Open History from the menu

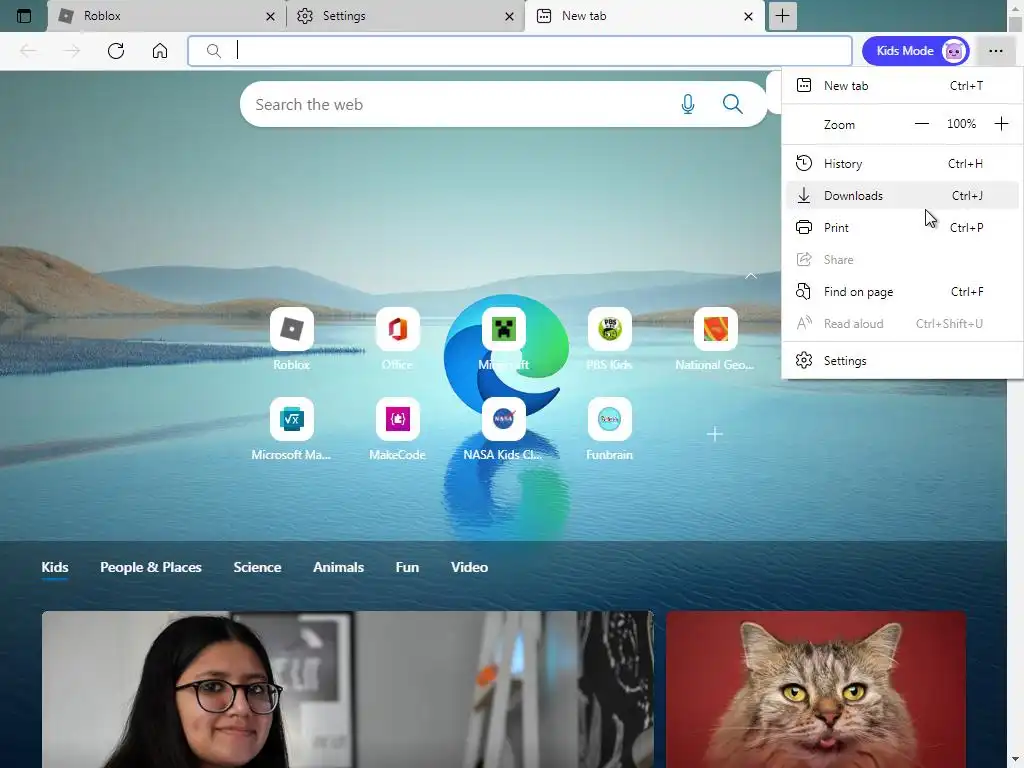coord(902,163)
